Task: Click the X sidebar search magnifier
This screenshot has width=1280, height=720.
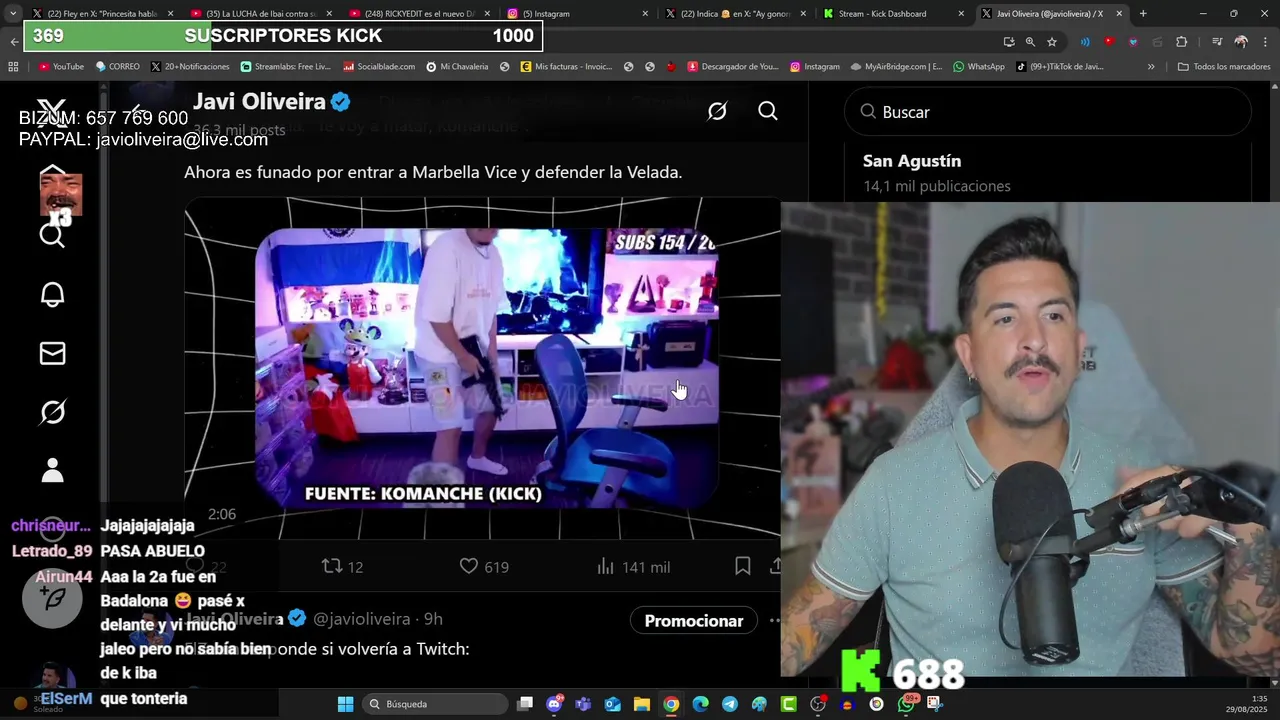Action: (52, 236)
